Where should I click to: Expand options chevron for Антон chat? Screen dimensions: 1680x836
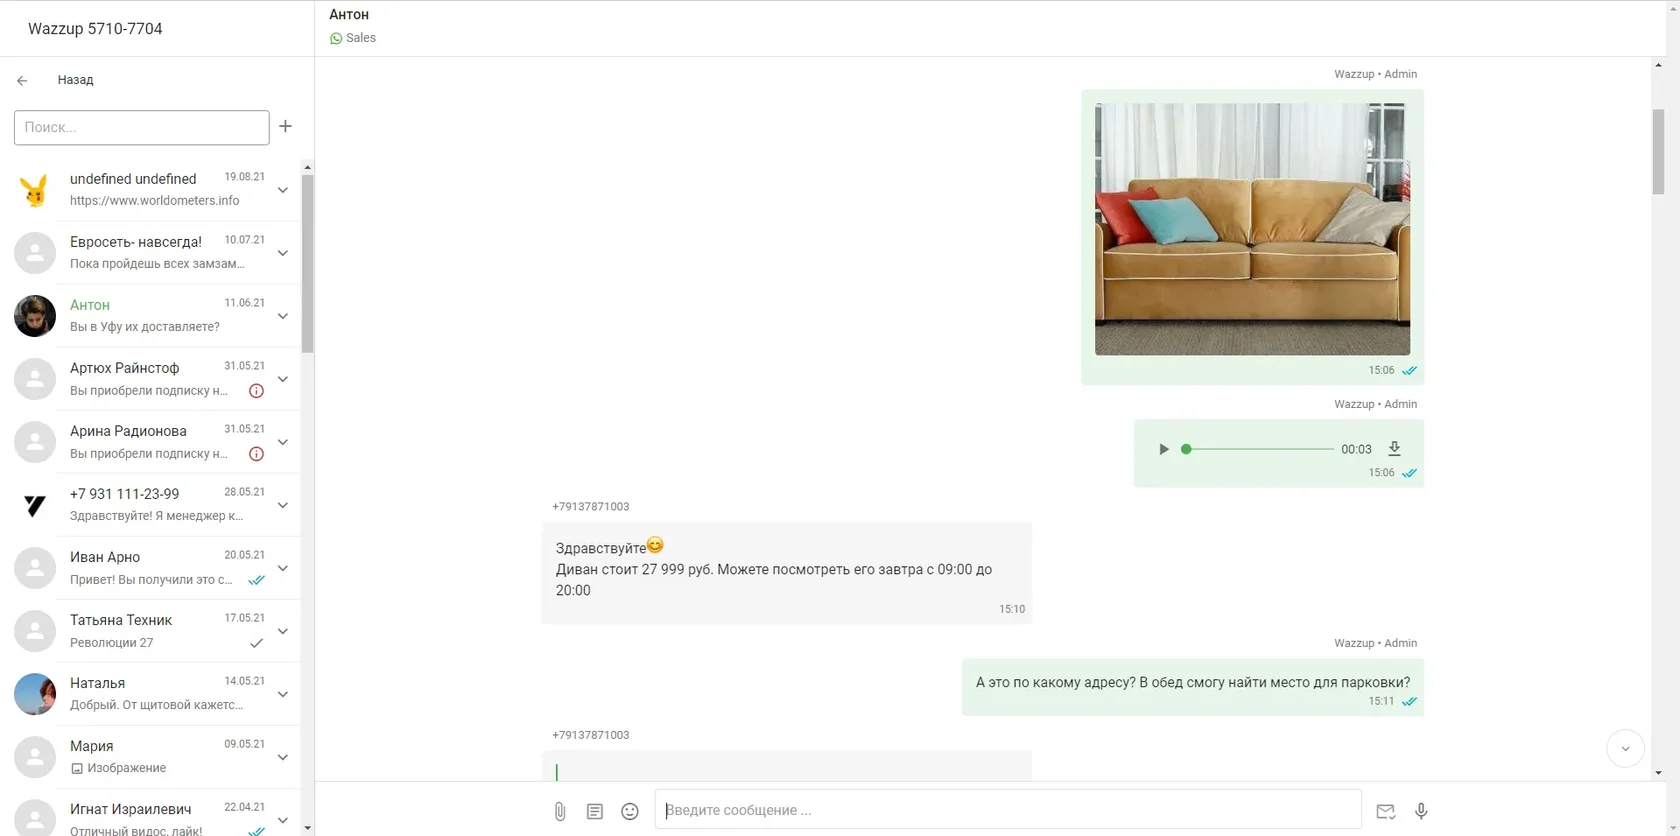(283, 316)
